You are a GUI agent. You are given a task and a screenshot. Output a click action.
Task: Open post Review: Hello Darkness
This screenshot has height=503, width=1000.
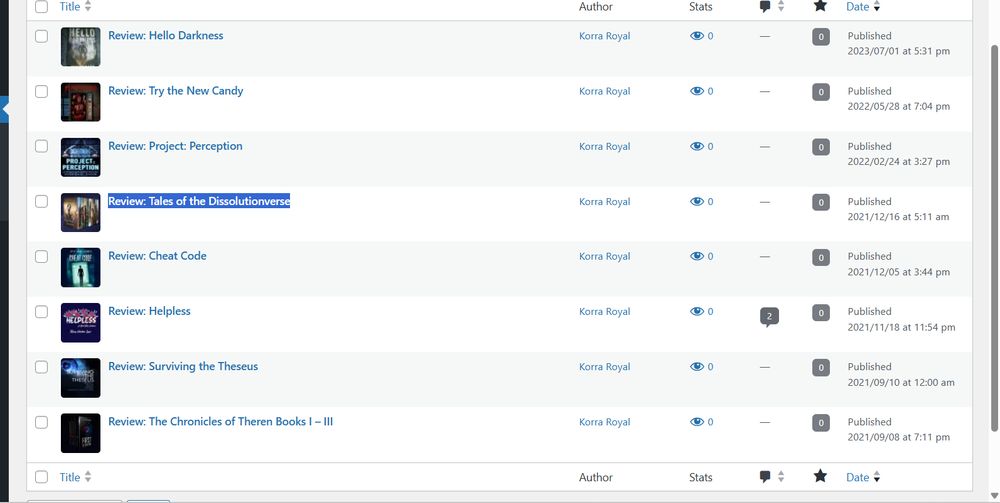pos(166,36)
